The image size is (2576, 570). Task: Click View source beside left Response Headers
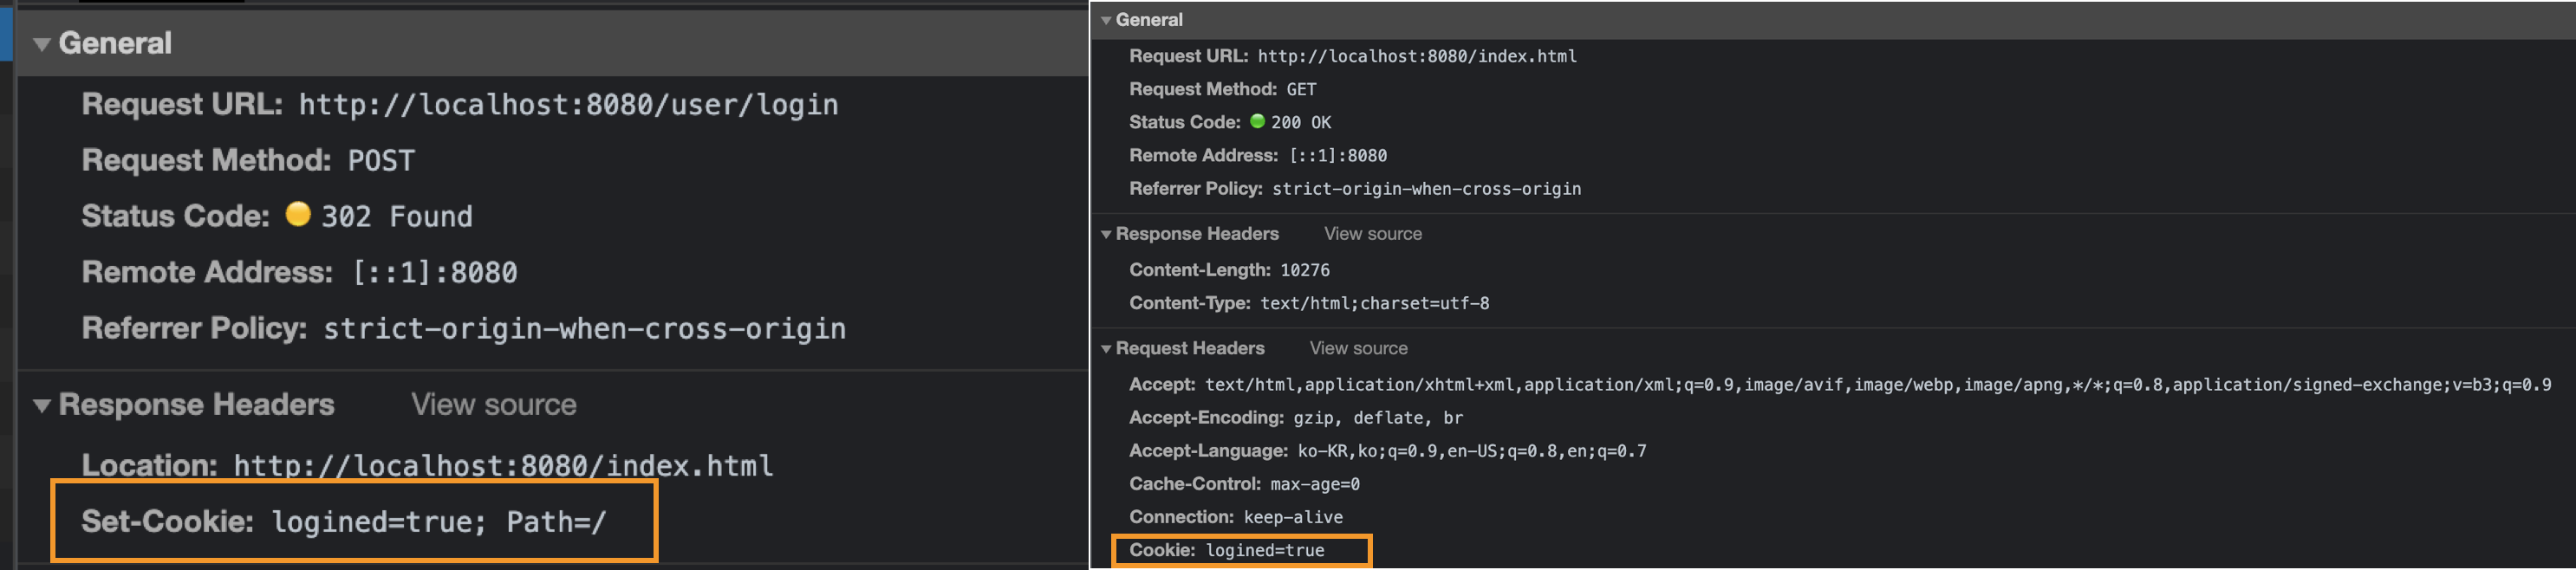(494, 404)
